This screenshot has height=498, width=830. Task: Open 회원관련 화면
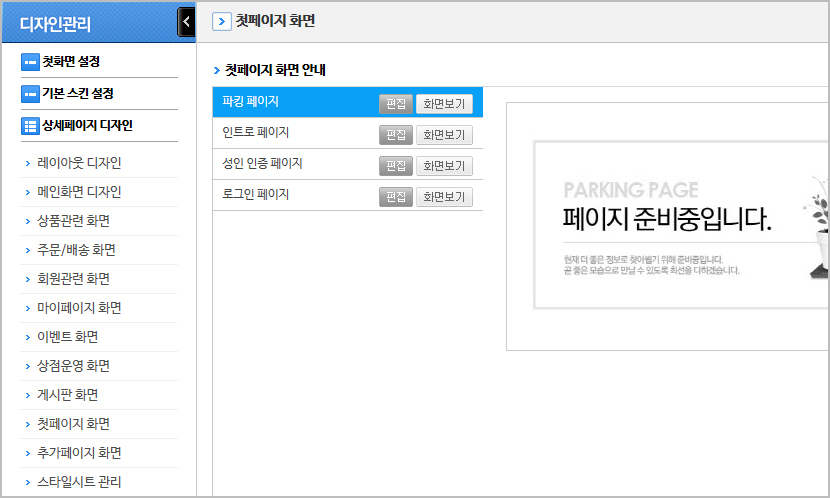click(x=73, y=279)
